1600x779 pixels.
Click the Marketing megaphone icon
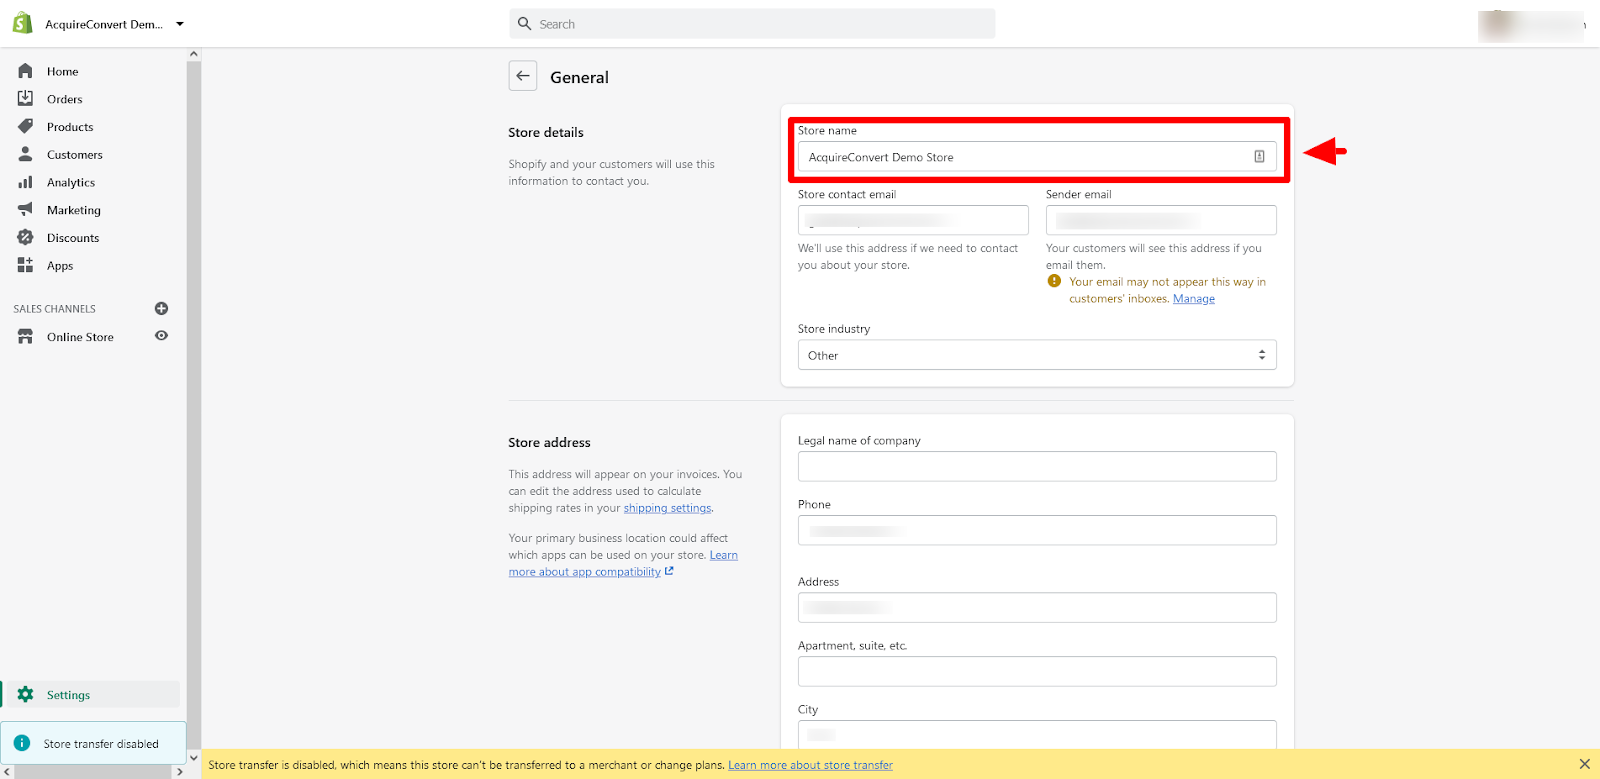(x=25, y=210)
